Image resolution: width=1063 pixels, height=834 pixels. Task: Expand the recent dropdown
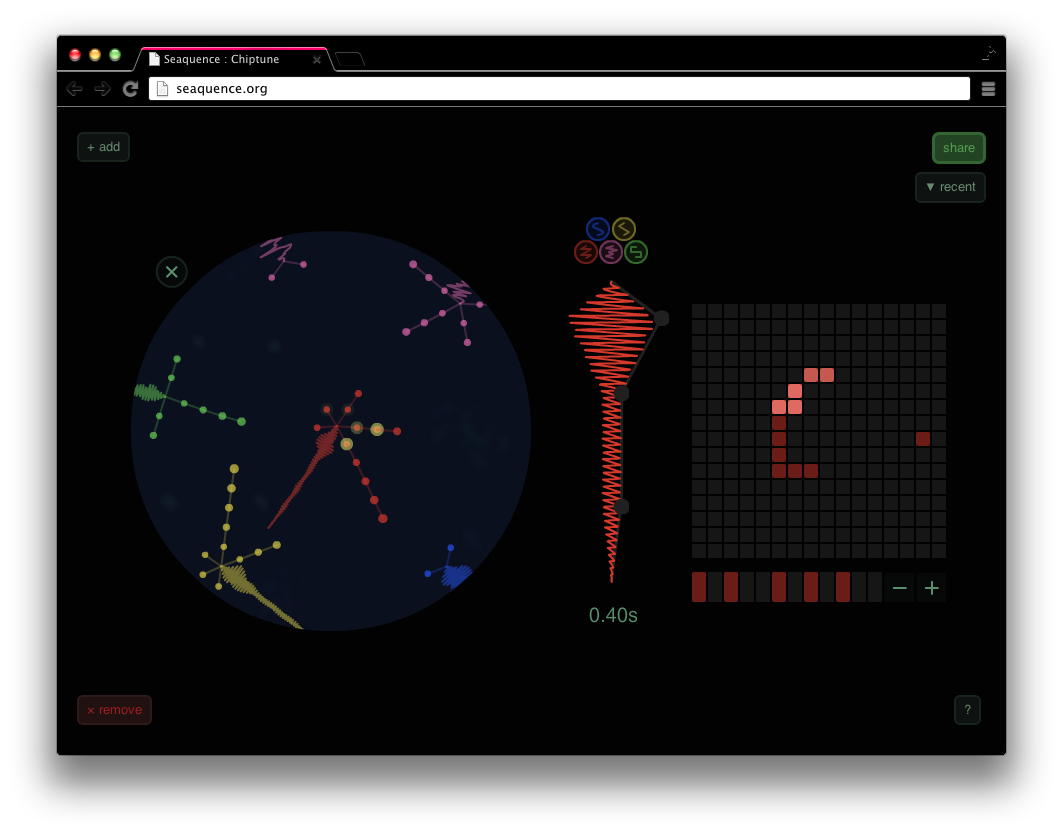[x=950, y=187]
